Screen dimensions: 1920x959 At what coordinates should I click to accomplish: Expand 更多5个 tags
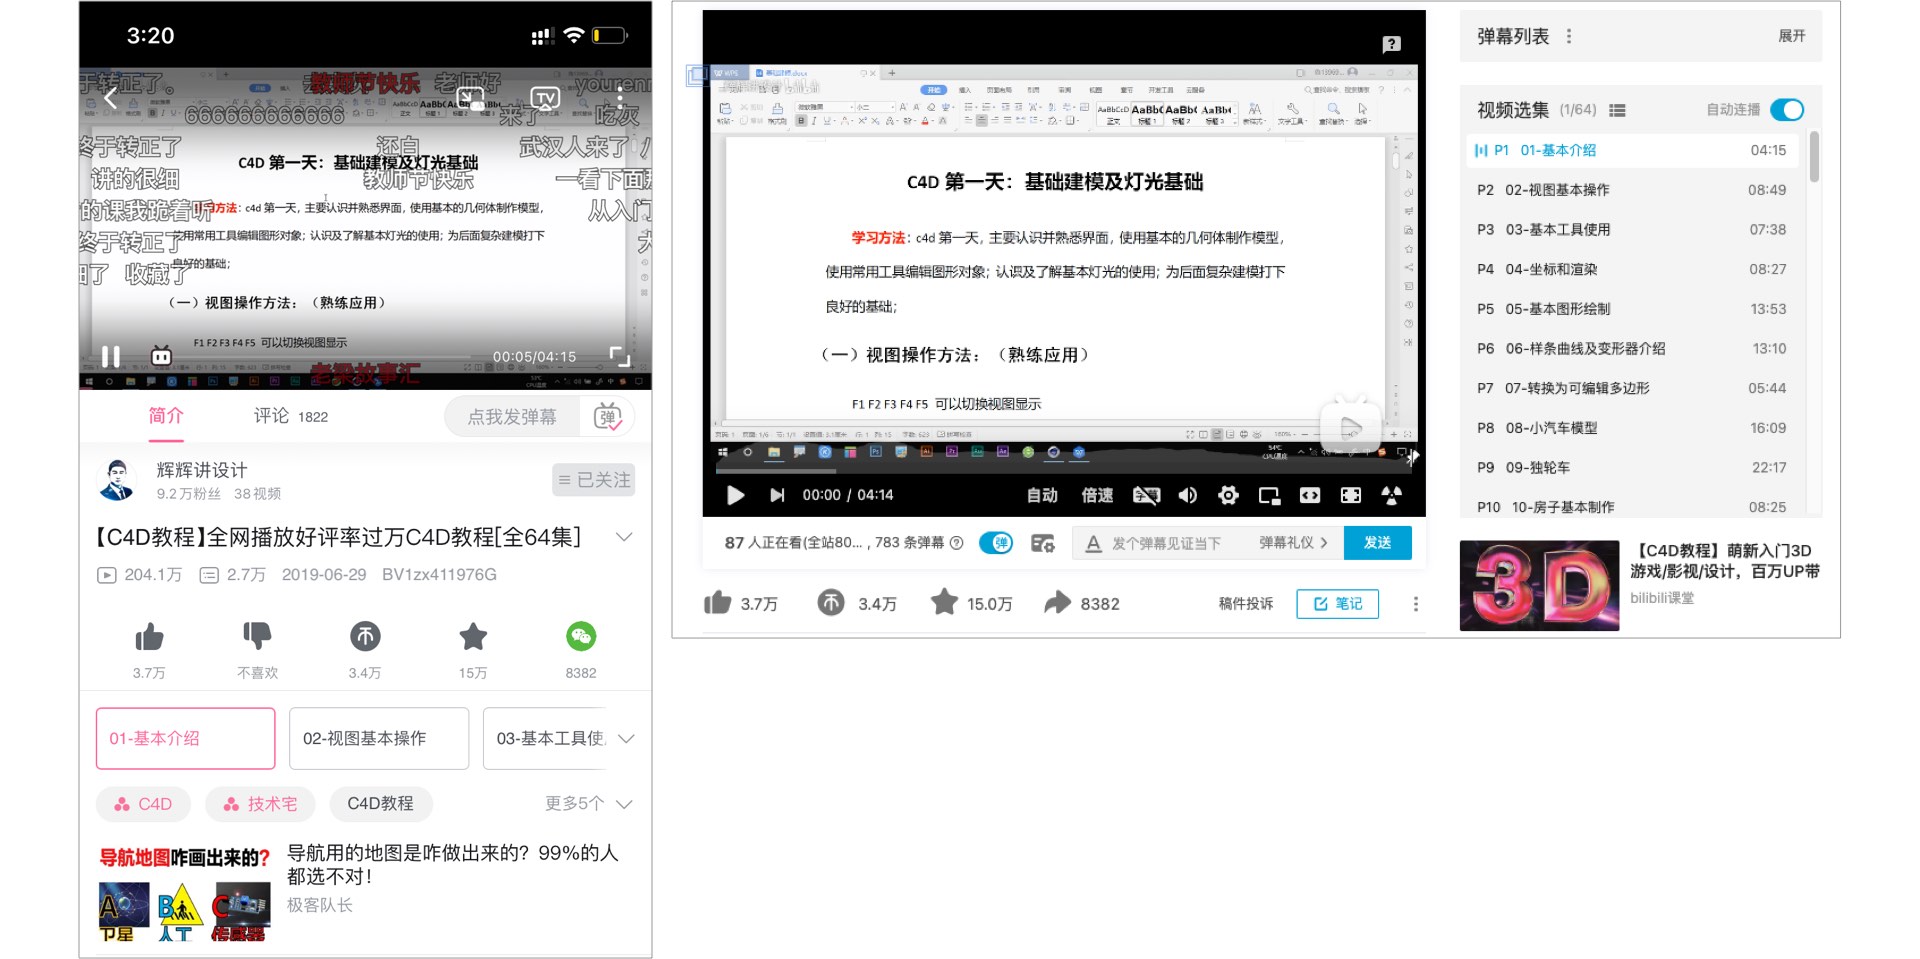[588, 804]
